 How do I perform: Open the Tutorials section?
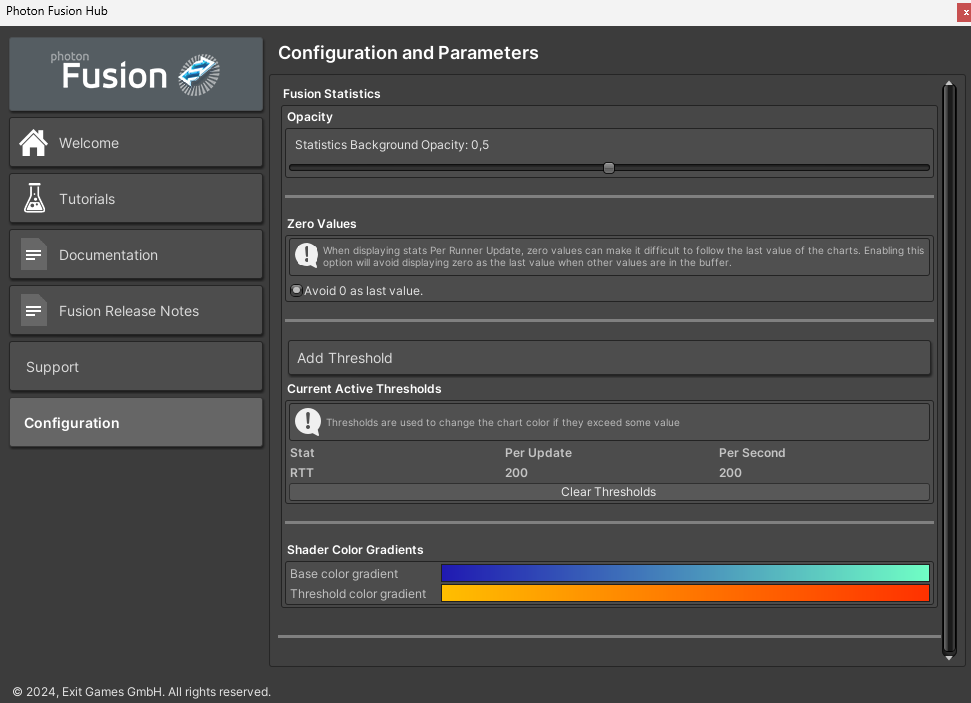tap(135, 198)
